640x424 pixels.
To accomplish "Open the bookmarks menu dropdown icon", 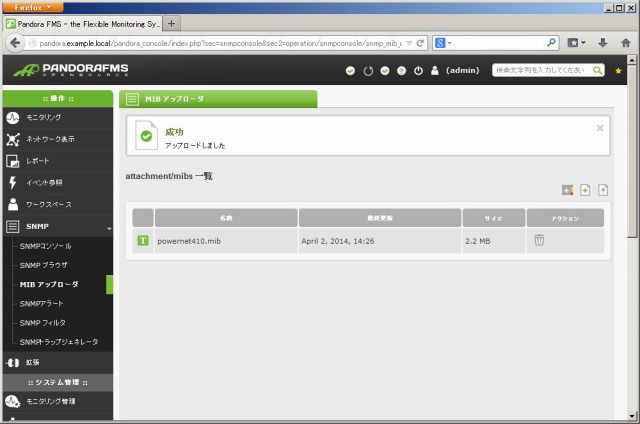I will point(576,42).
